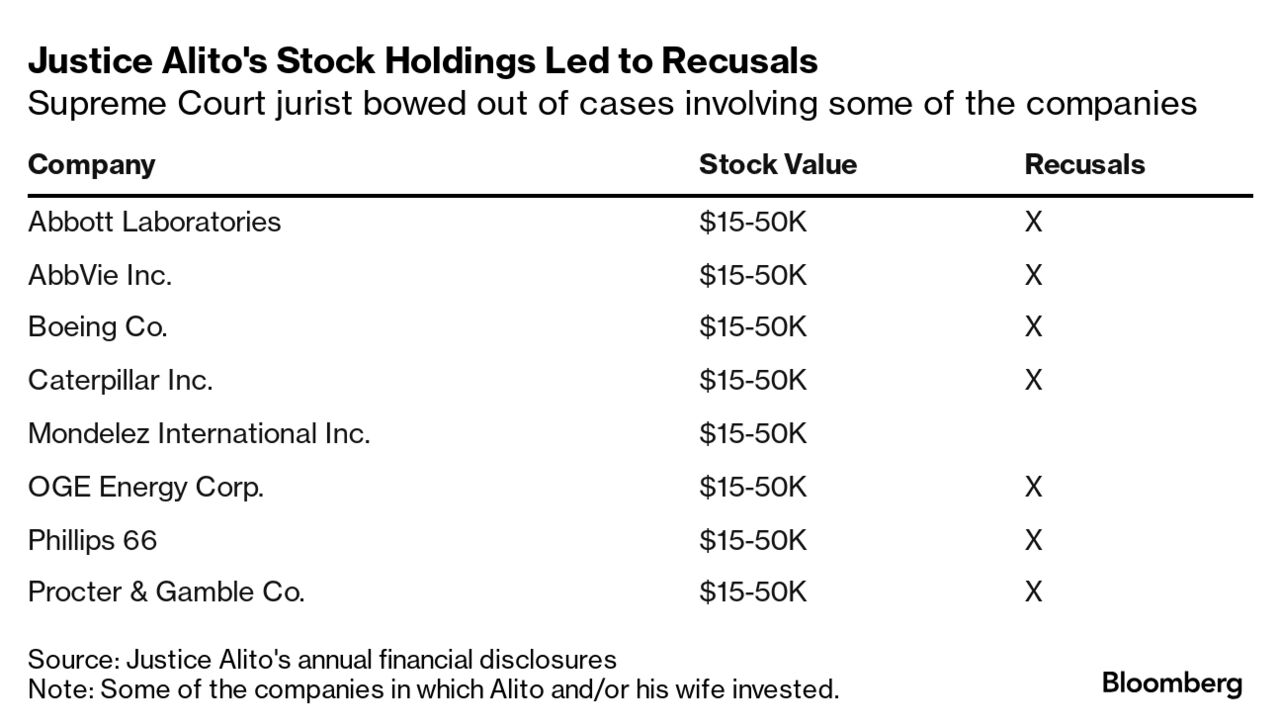Select the Phillips 66 row label
Viewport: 1281px width, 728px height.
pos(92,541)
